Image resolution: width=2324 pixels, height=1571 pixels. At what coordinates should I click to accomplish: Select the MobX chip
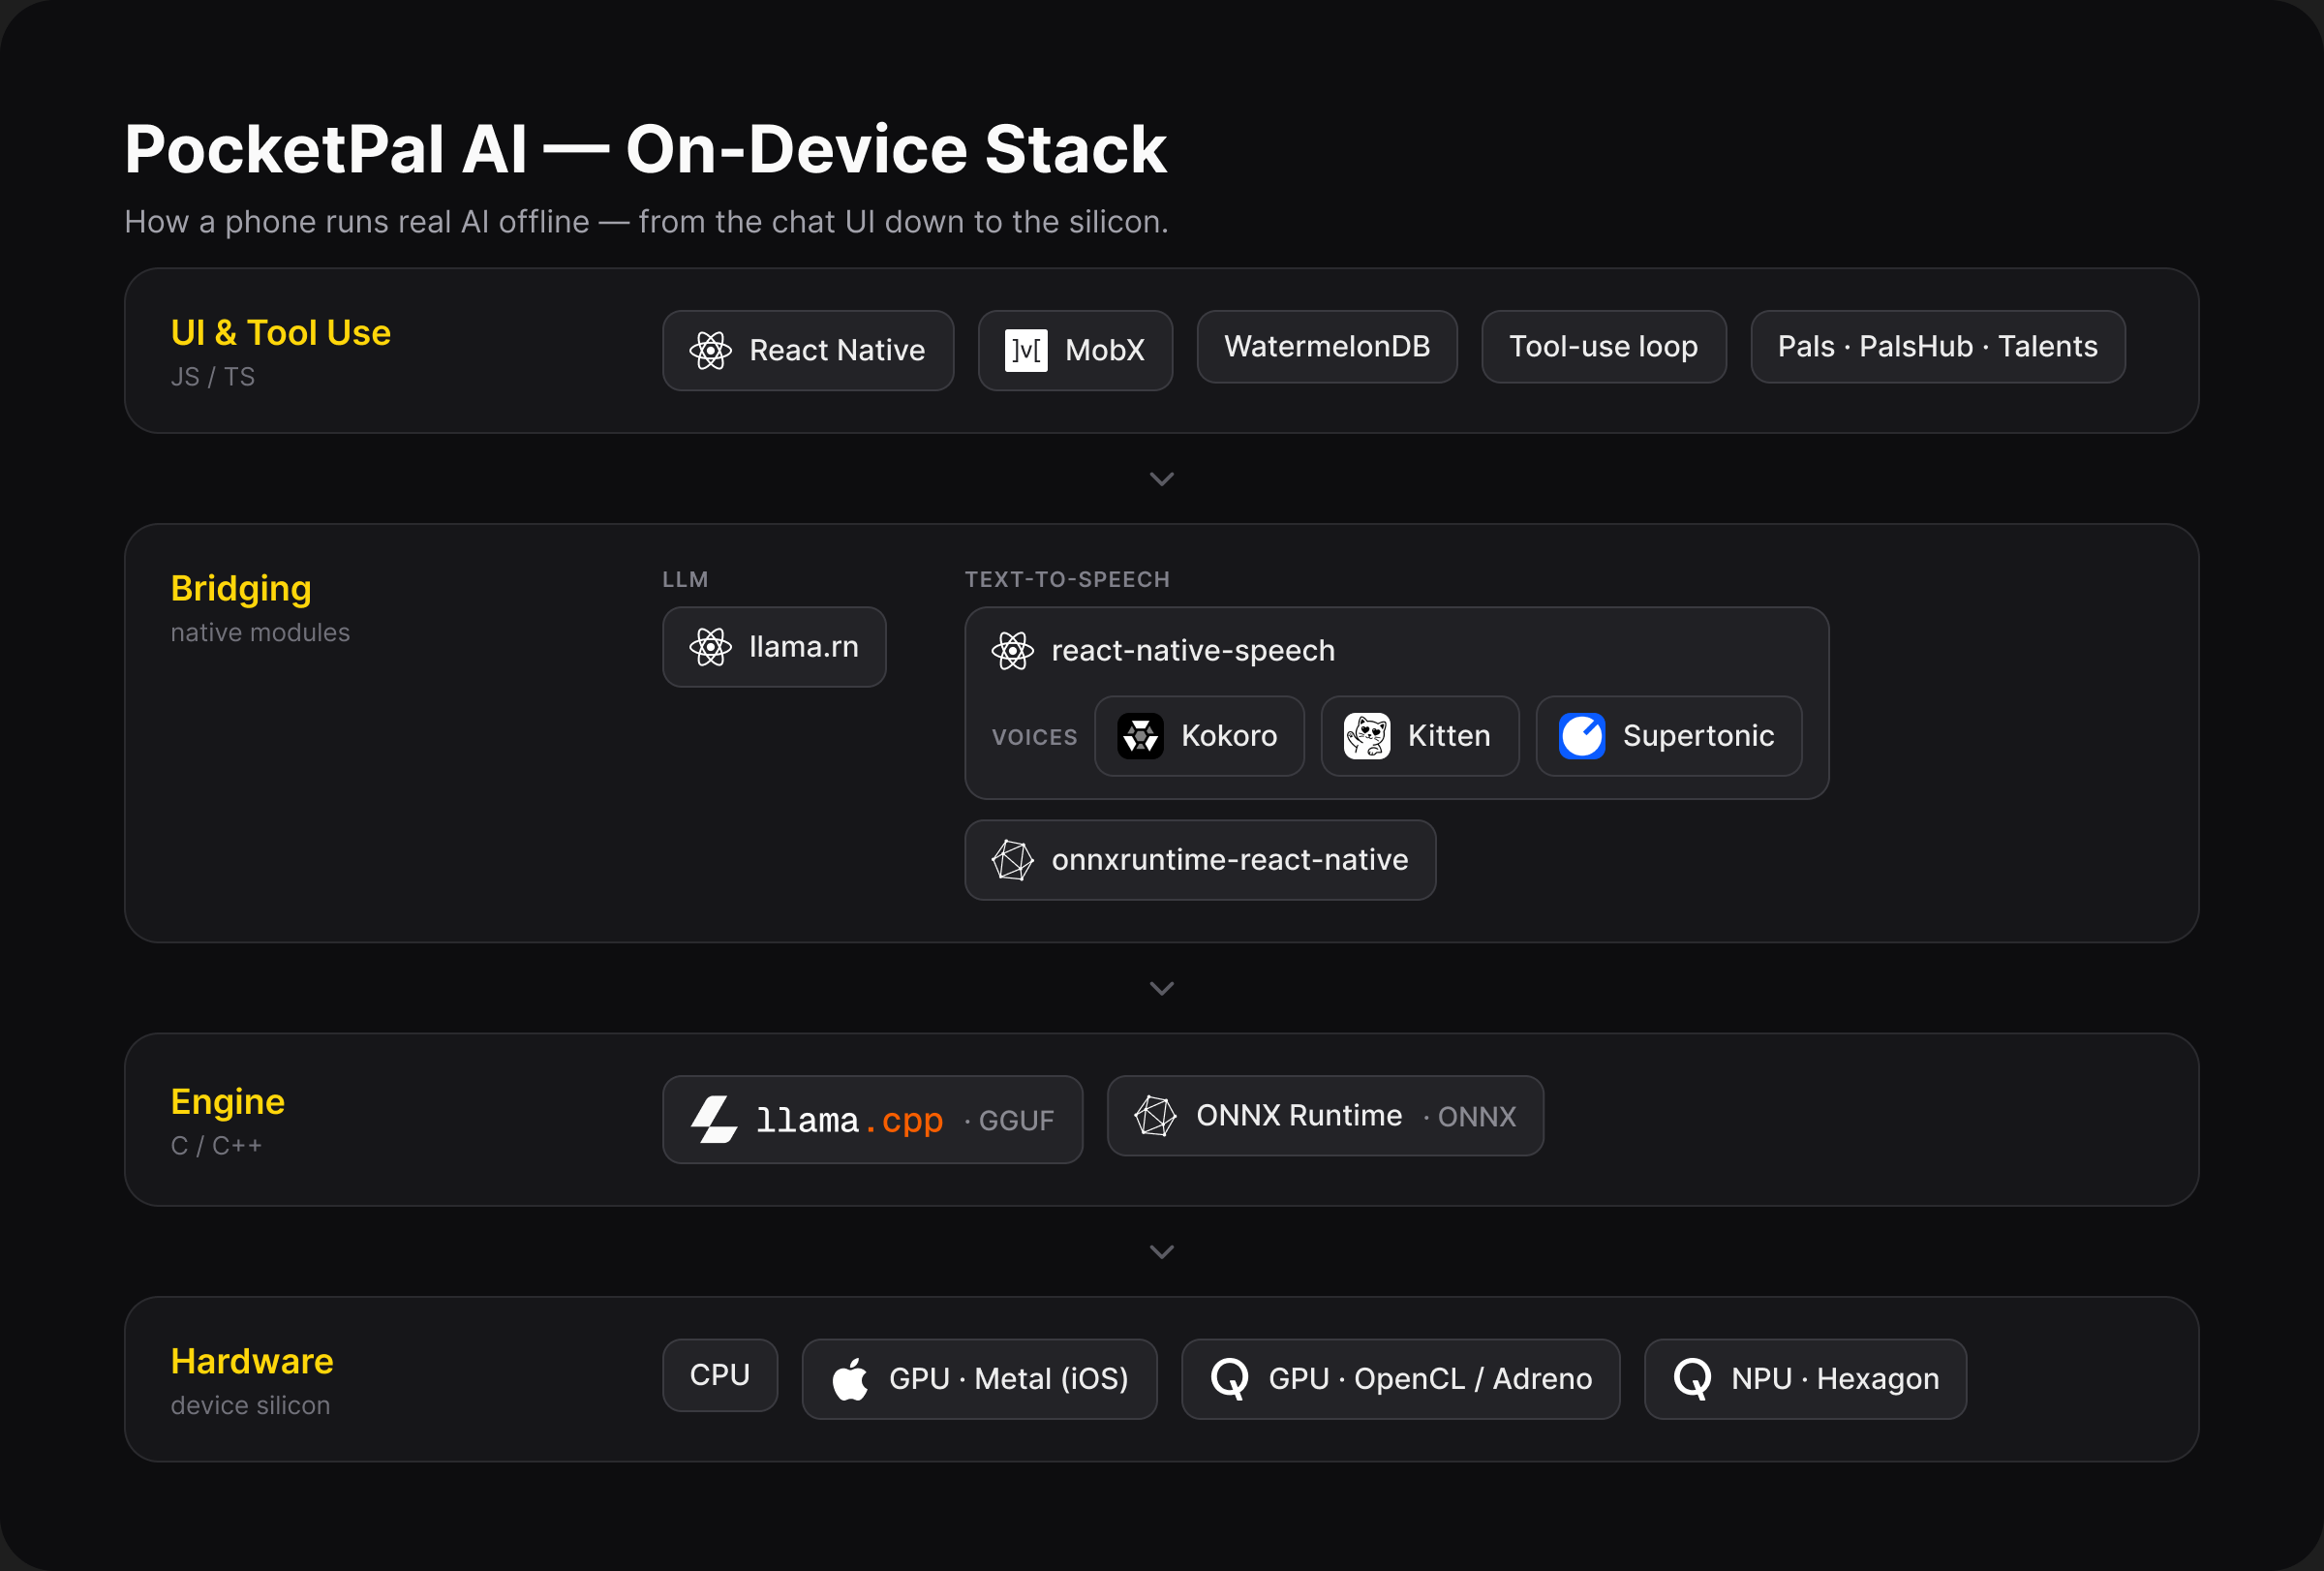(1075, 350)
